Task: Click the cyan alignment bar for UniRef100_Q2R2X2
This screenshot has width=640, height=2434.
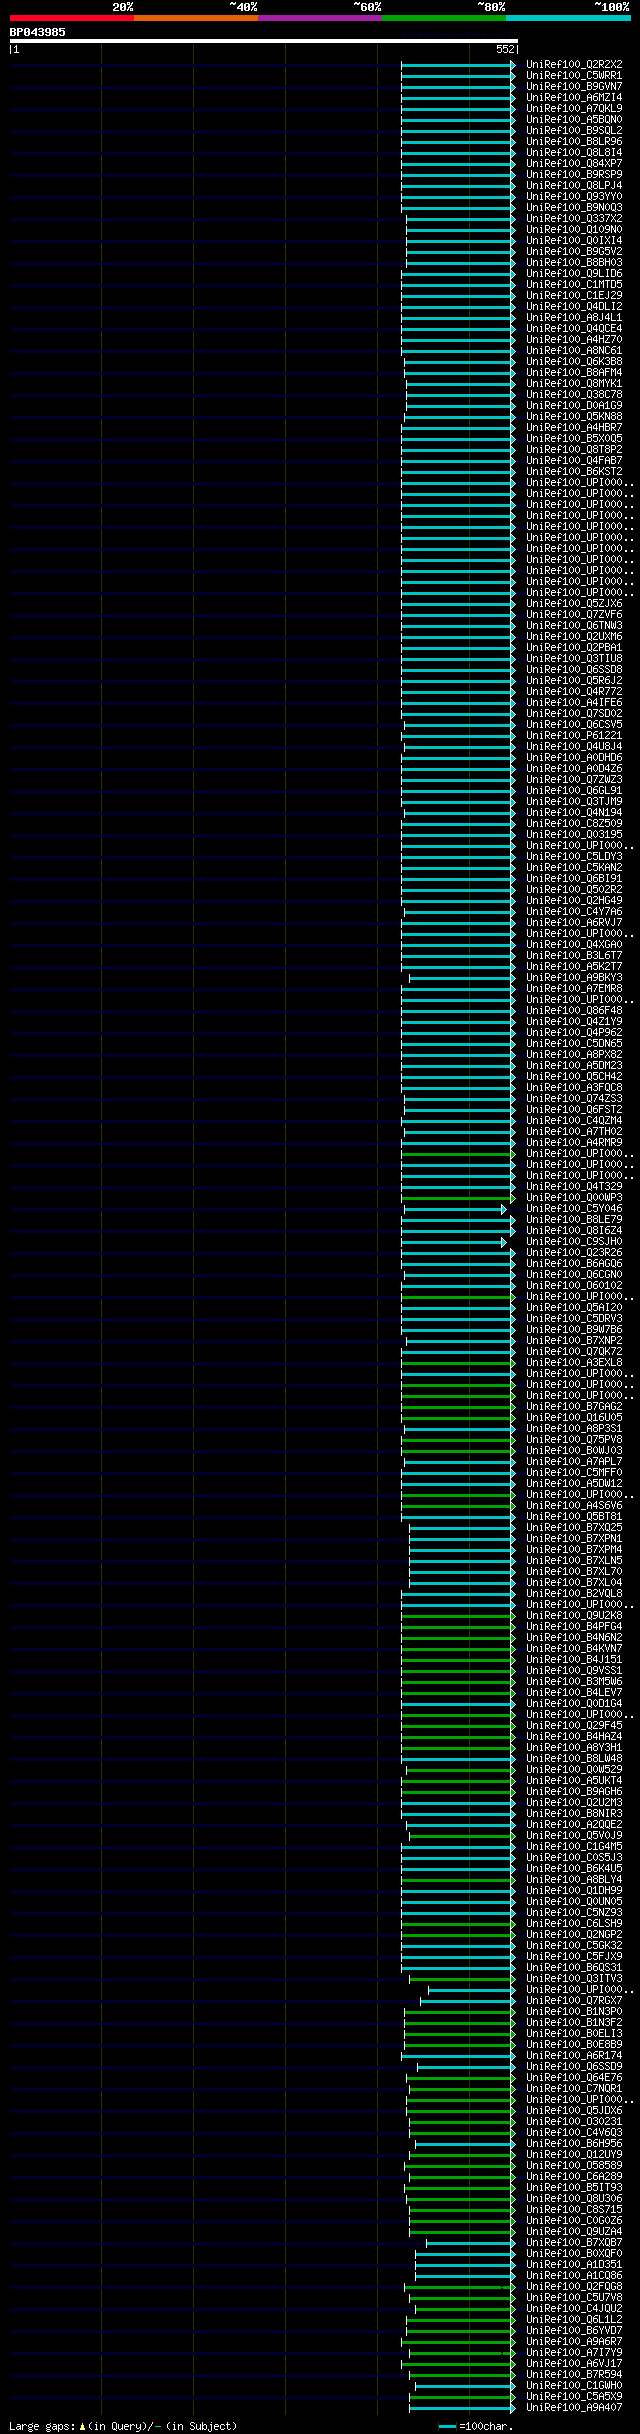Action: click(458, 65)
